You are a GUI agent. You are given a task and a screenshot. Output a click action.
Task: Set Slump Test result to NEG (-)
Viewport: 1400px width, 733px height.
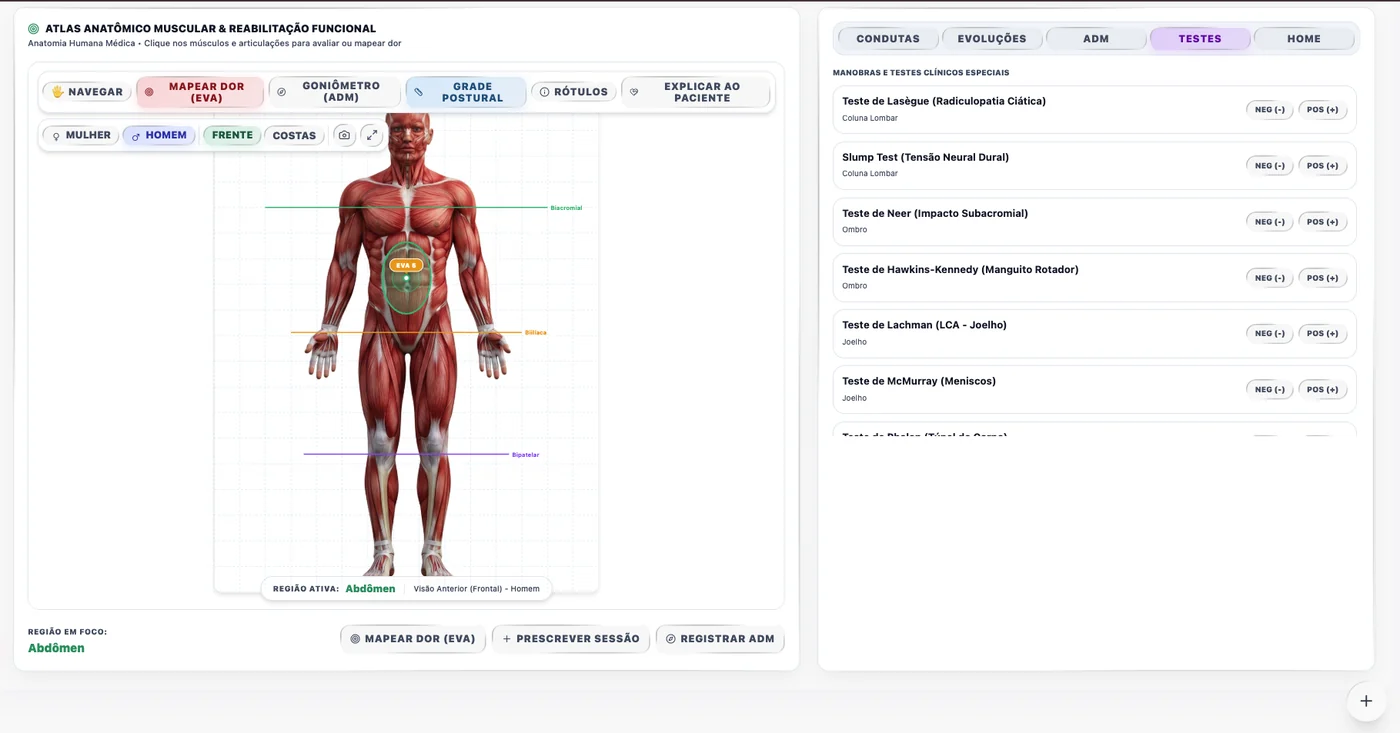pos(1270,166)
